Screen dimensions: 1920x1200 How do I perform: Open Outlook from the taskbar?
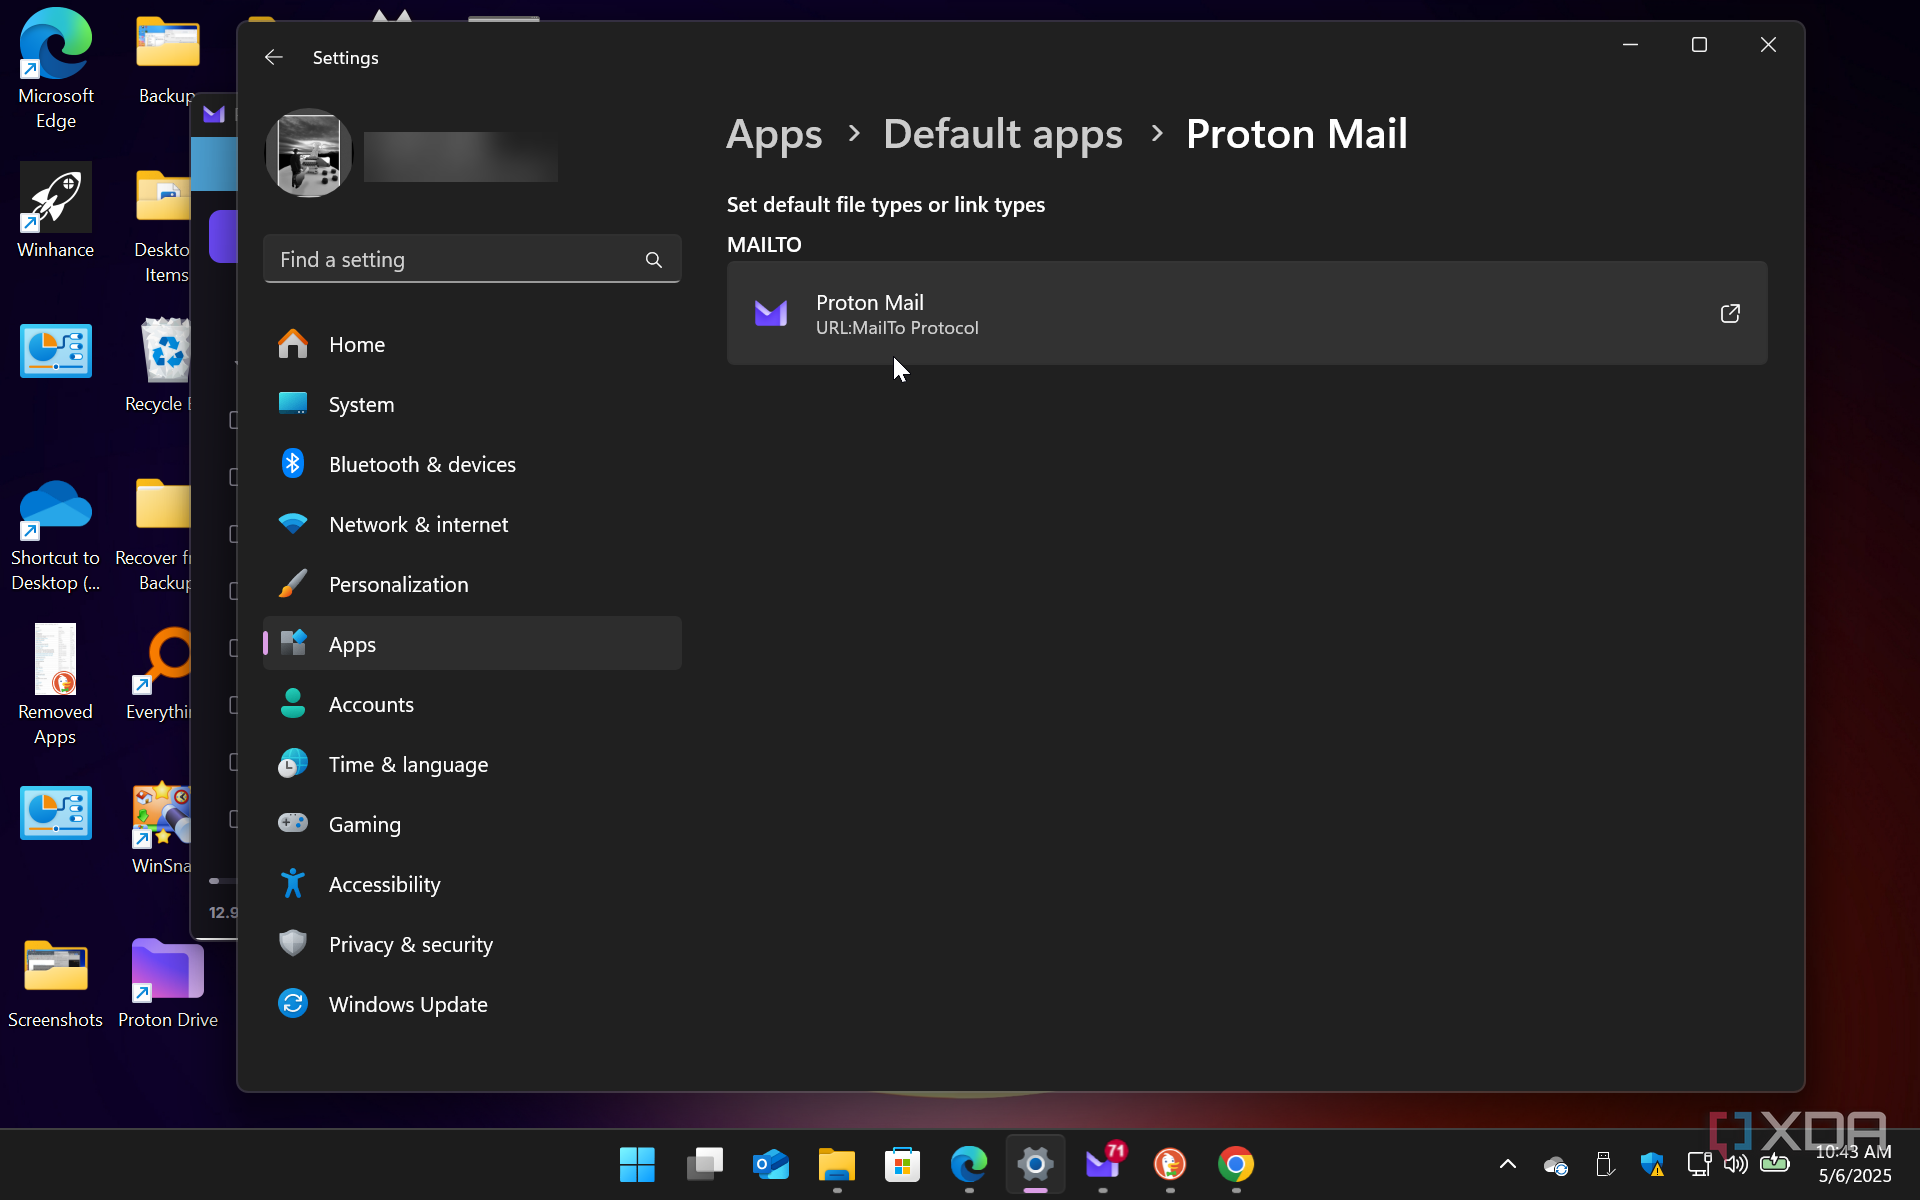tap(770, 1164)
